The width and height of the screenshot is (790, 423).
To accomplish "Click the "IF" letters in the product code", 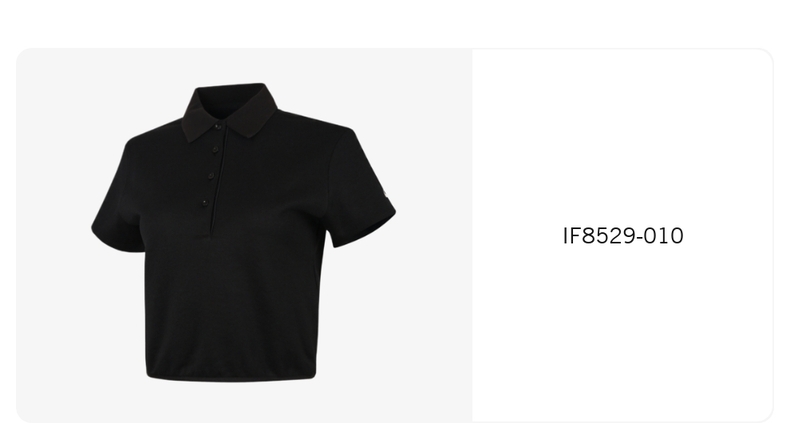I will pos(572,236).
